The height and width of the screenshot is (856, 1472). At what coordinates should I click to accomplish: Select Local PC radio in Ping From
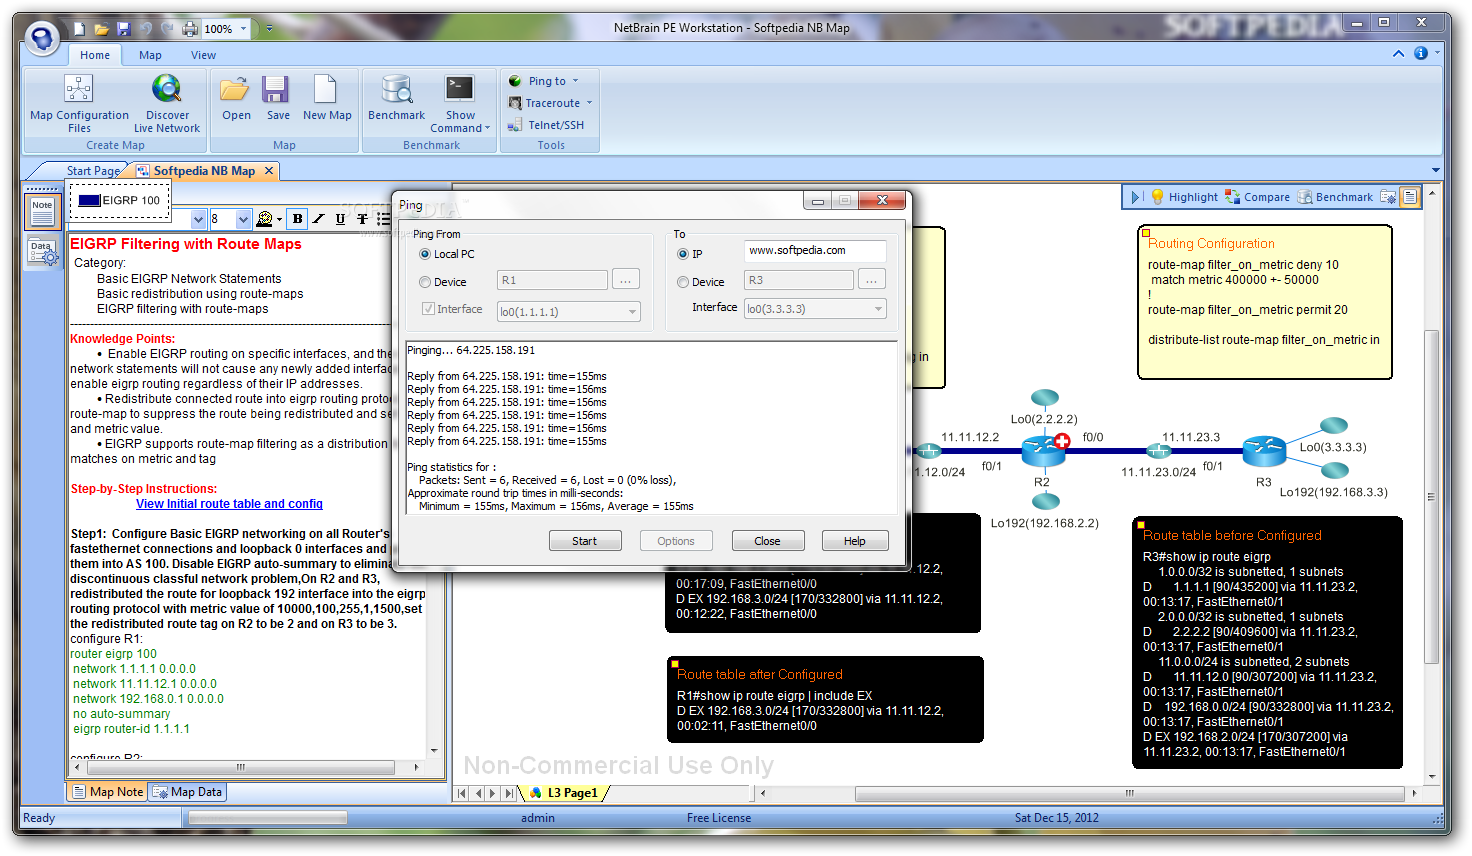tap(425, 254)
